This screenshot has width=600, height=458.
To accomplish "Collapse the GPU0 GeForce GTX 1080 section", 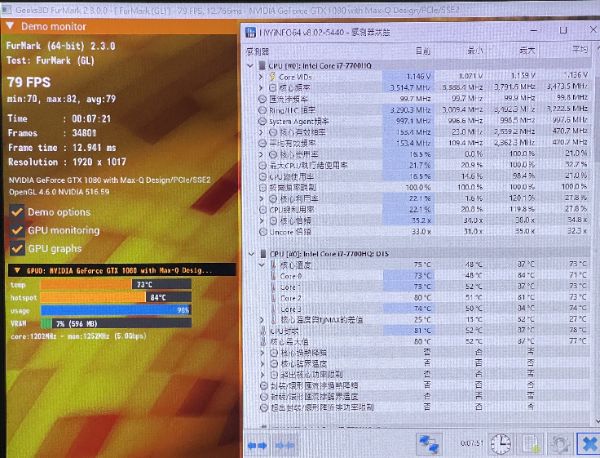I will [x=17, y=271].
